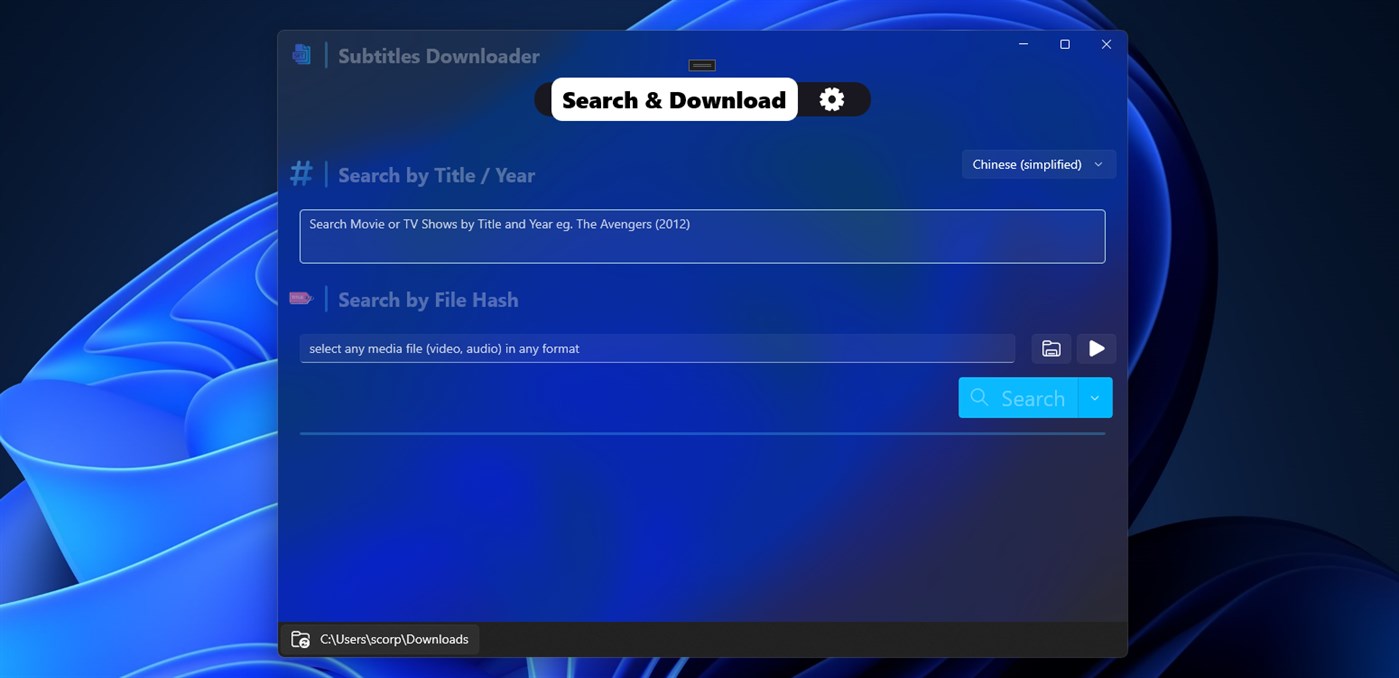Click the hashtag icon beside Search by Title
Image resolution: width=1399 pixels, height=678 pixels.
tap(301, 173)
